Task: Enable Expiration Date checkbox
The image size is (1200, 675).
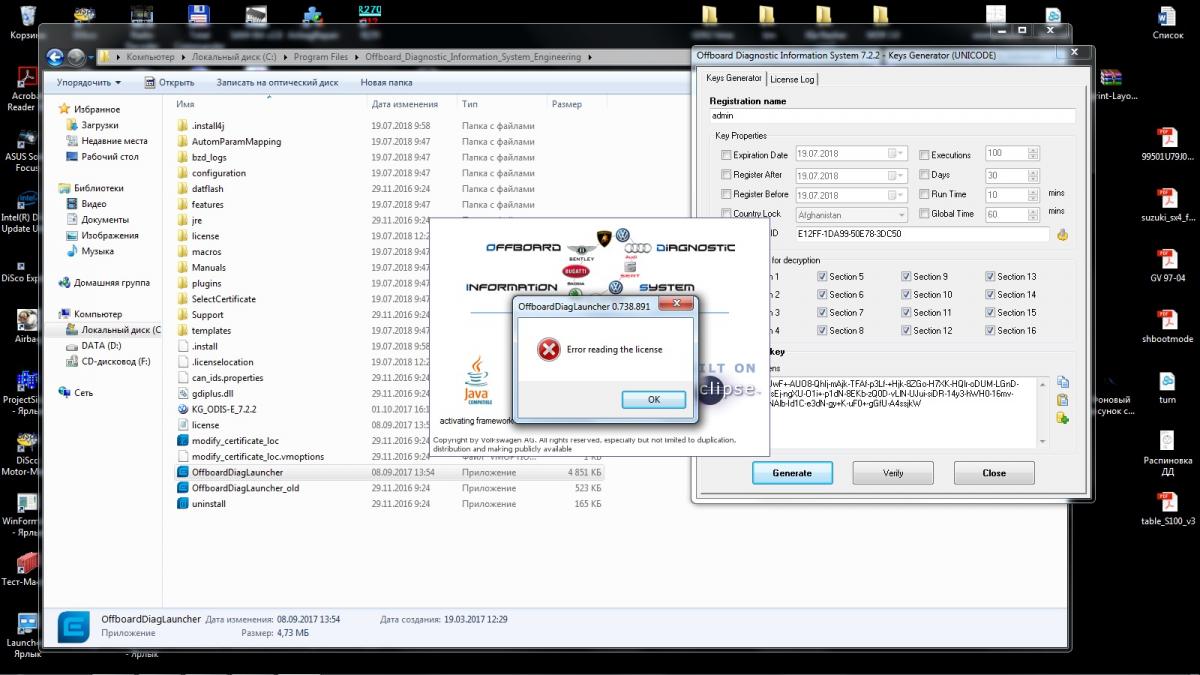Action: pyautogui.click(x=726, y=155)
